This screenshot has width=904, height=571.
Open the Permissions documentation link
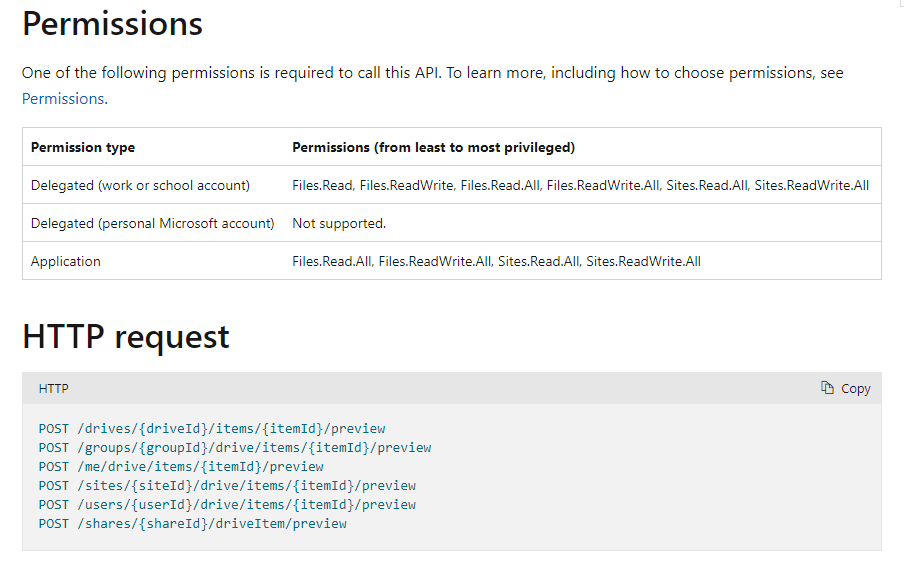[x=64, y=98]
